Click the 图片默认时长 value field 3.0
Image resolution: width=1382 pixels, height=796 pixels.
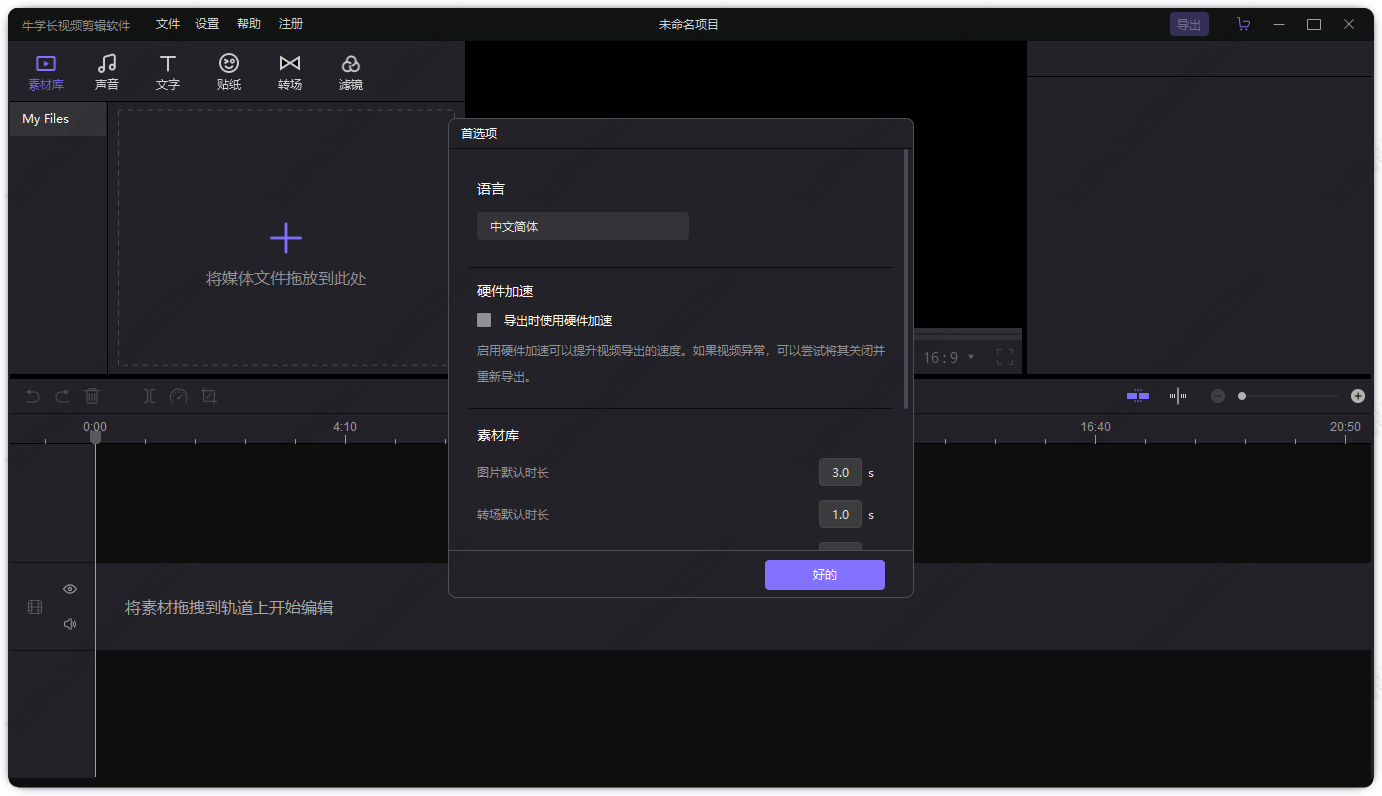pyautogui.click(x=840, y=472)
